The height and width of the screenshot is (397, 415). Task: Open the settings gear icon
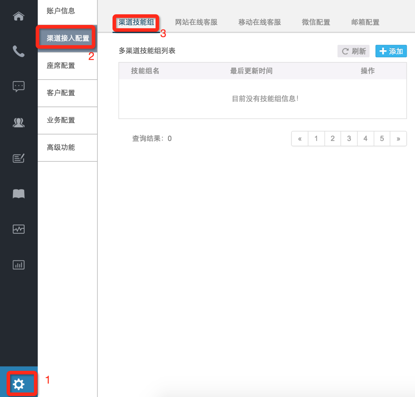click(19, 384)
